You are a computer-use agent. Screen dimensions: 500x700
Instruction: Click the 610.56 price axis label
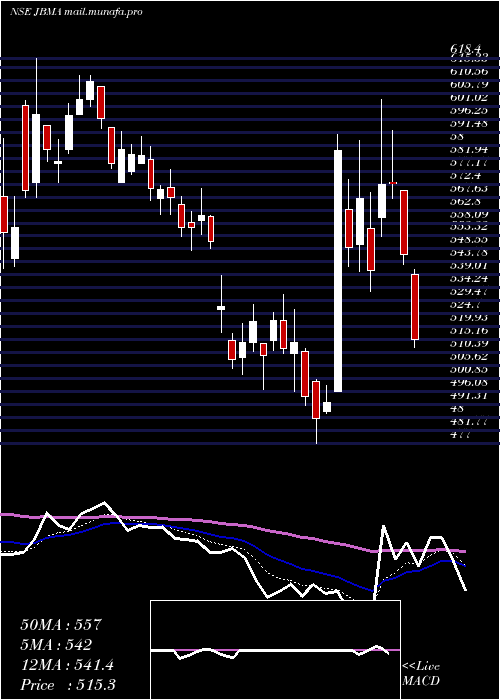(x=470, y=71)
